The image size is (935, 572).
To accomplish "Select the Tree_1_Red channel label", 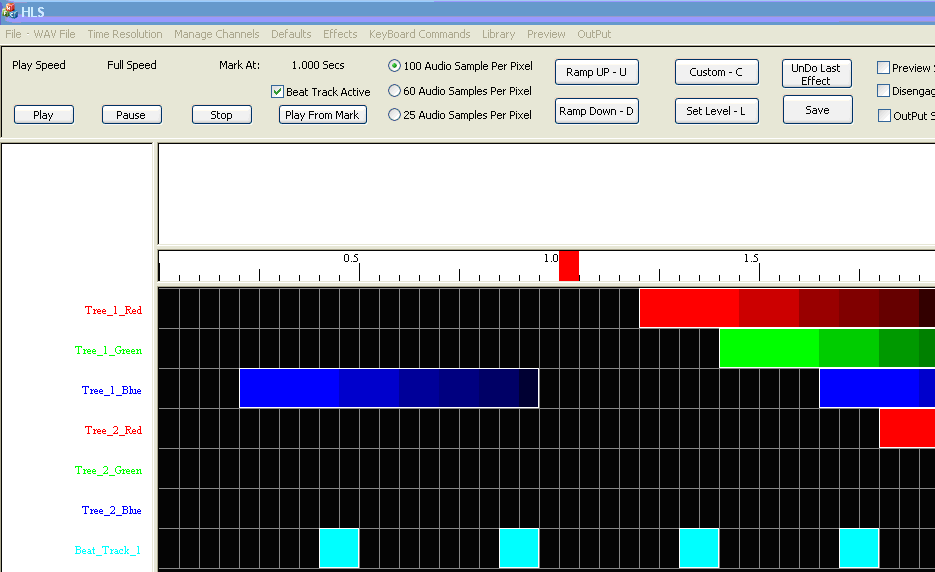I will pyautogui.click(x=113, y=310).
